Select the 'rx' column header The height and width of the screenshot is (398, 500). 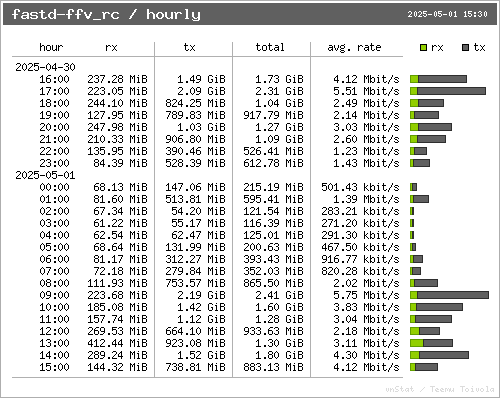[x=111, y=47]
